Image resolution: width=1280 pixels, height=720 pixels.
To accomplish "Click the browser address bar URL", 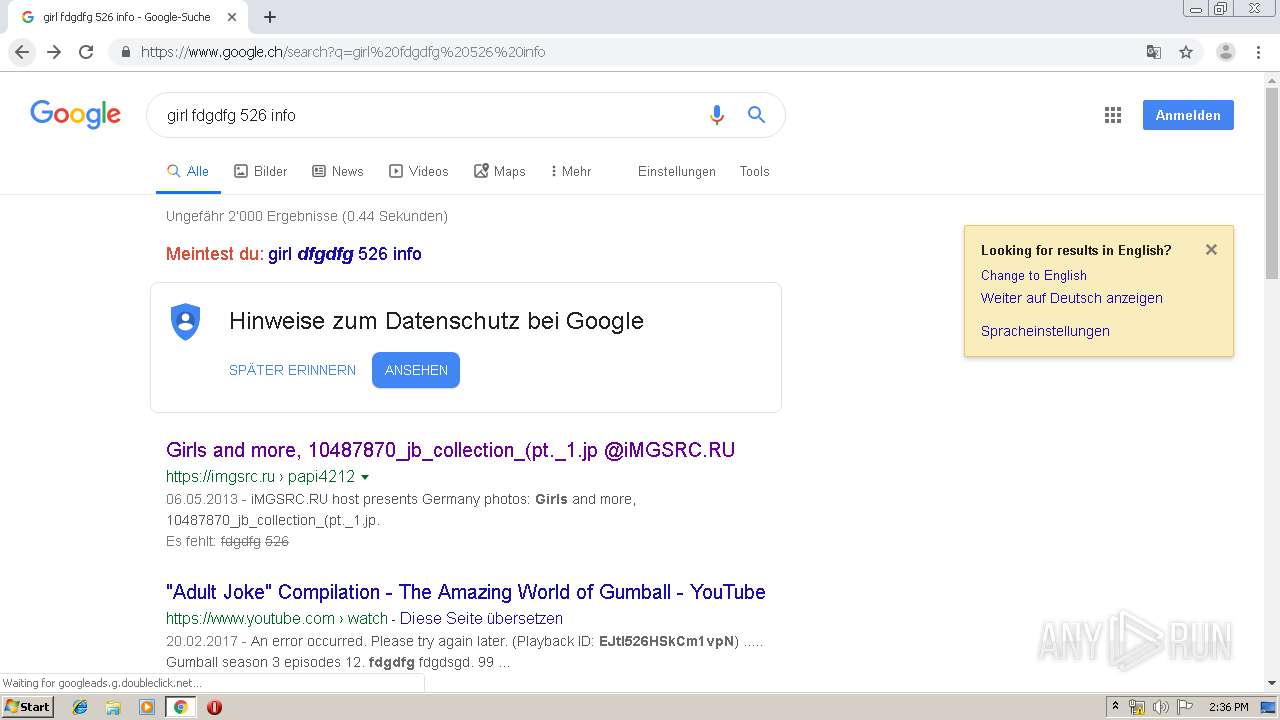I will tap(343, 52).
